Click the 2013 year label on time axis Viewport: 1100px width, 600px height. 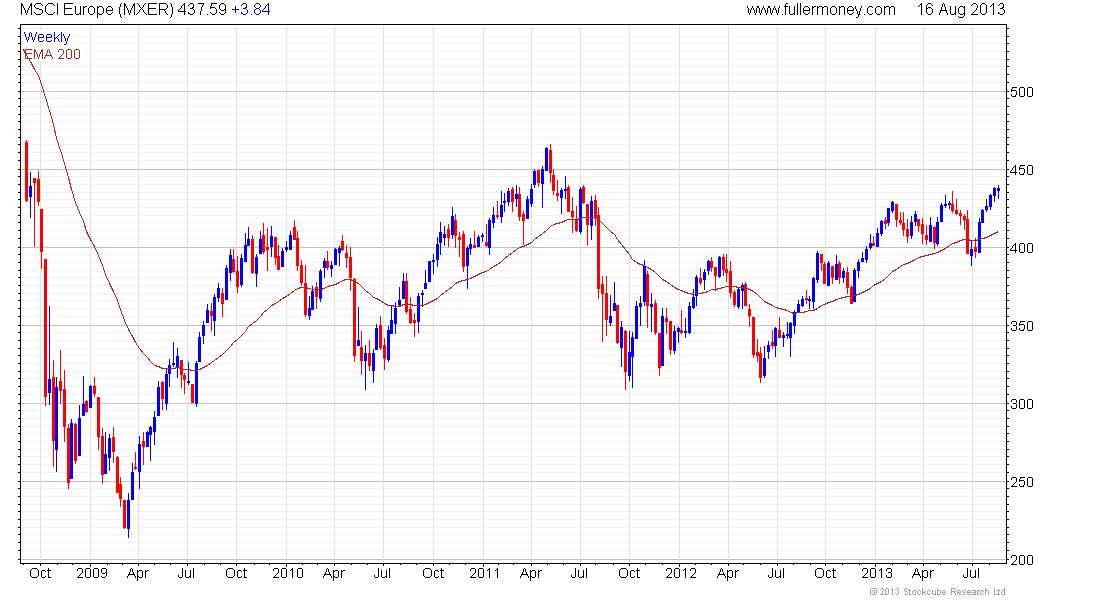click(x=877, y=573)
